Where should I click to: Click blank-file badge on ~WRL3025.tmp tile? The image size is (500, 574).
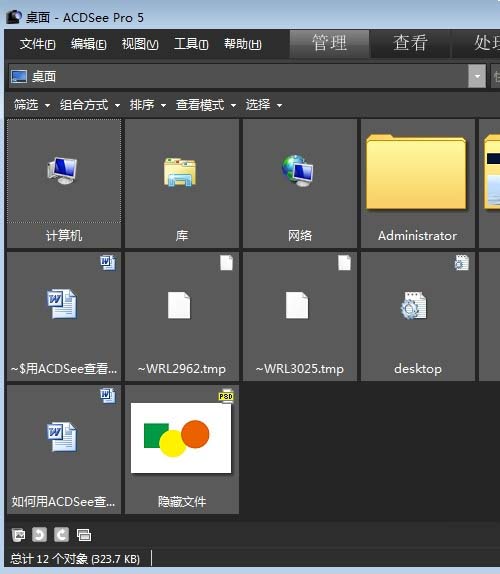click(344, 262)
